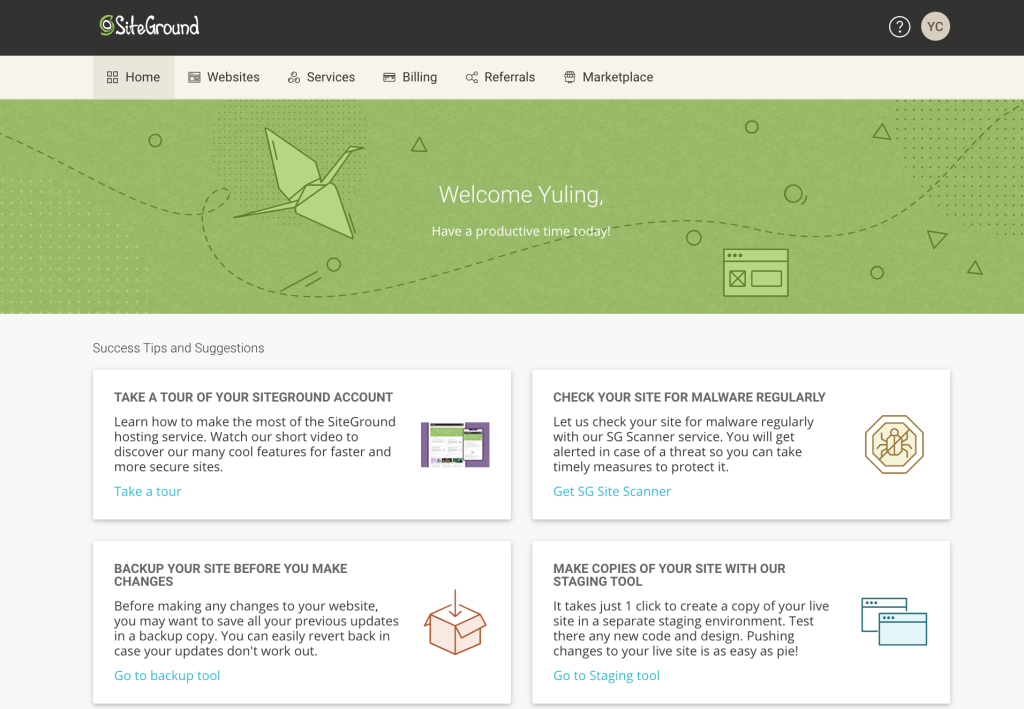1024x709 pixels.
Task: Click the Referrals share icon
Action: click(472, 77)
